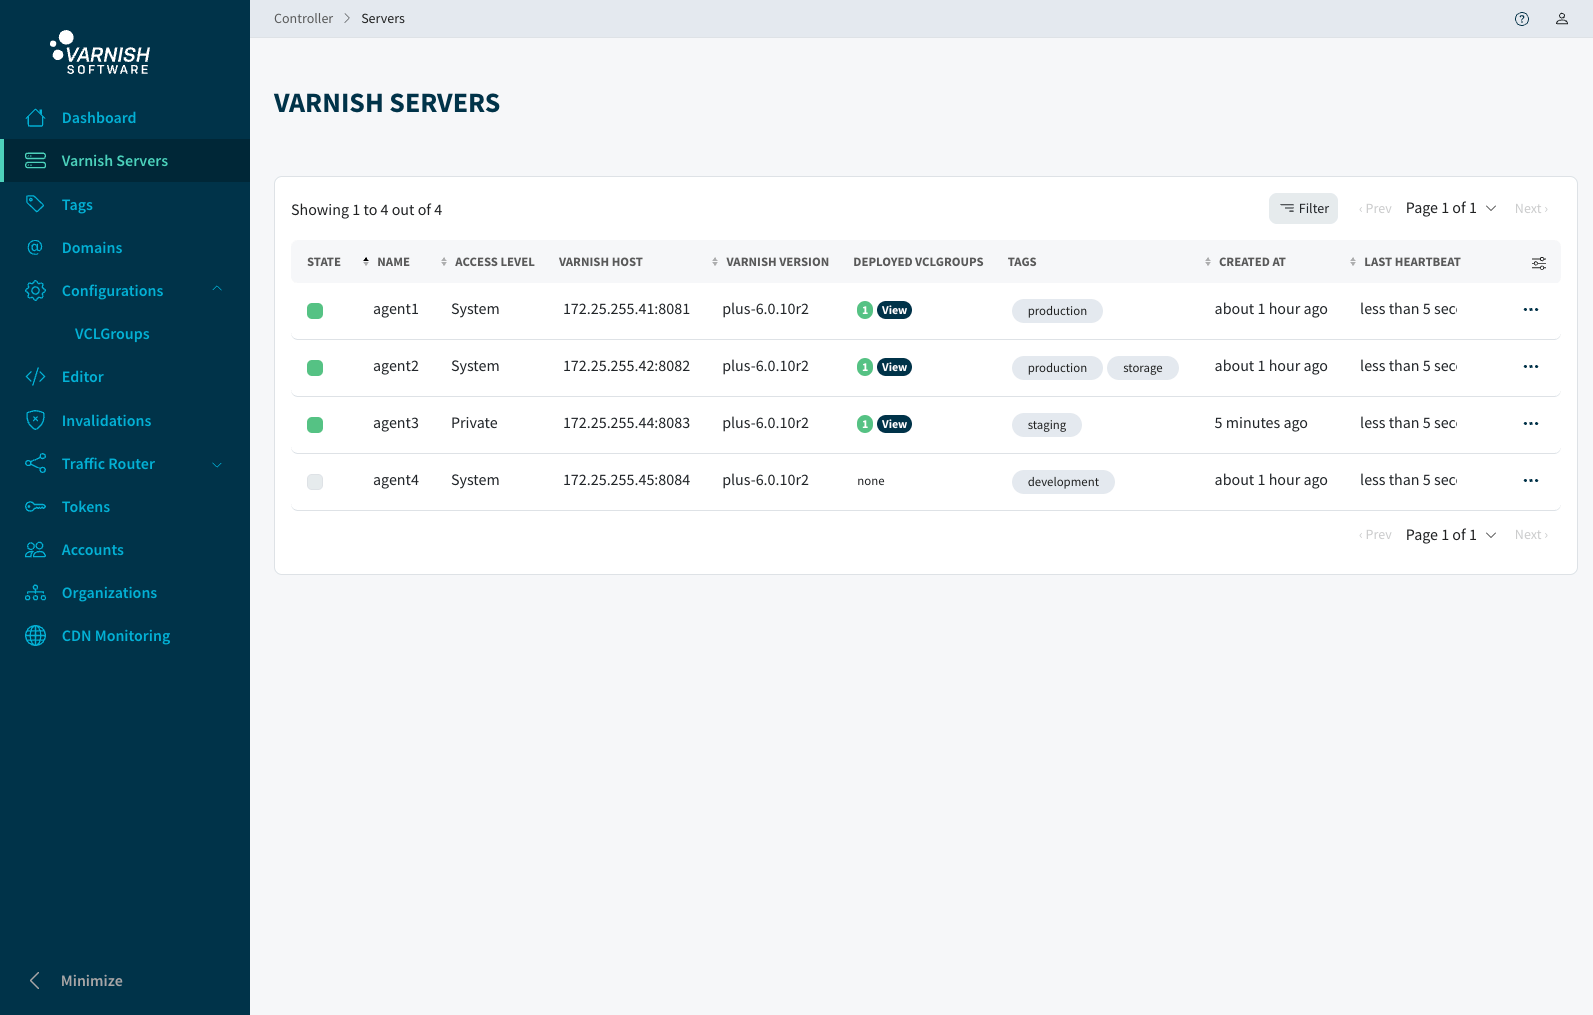This screenshot has width=1593, height=1015.
Task: Click agent2 green state indicator
Action: tap(315, 368)
